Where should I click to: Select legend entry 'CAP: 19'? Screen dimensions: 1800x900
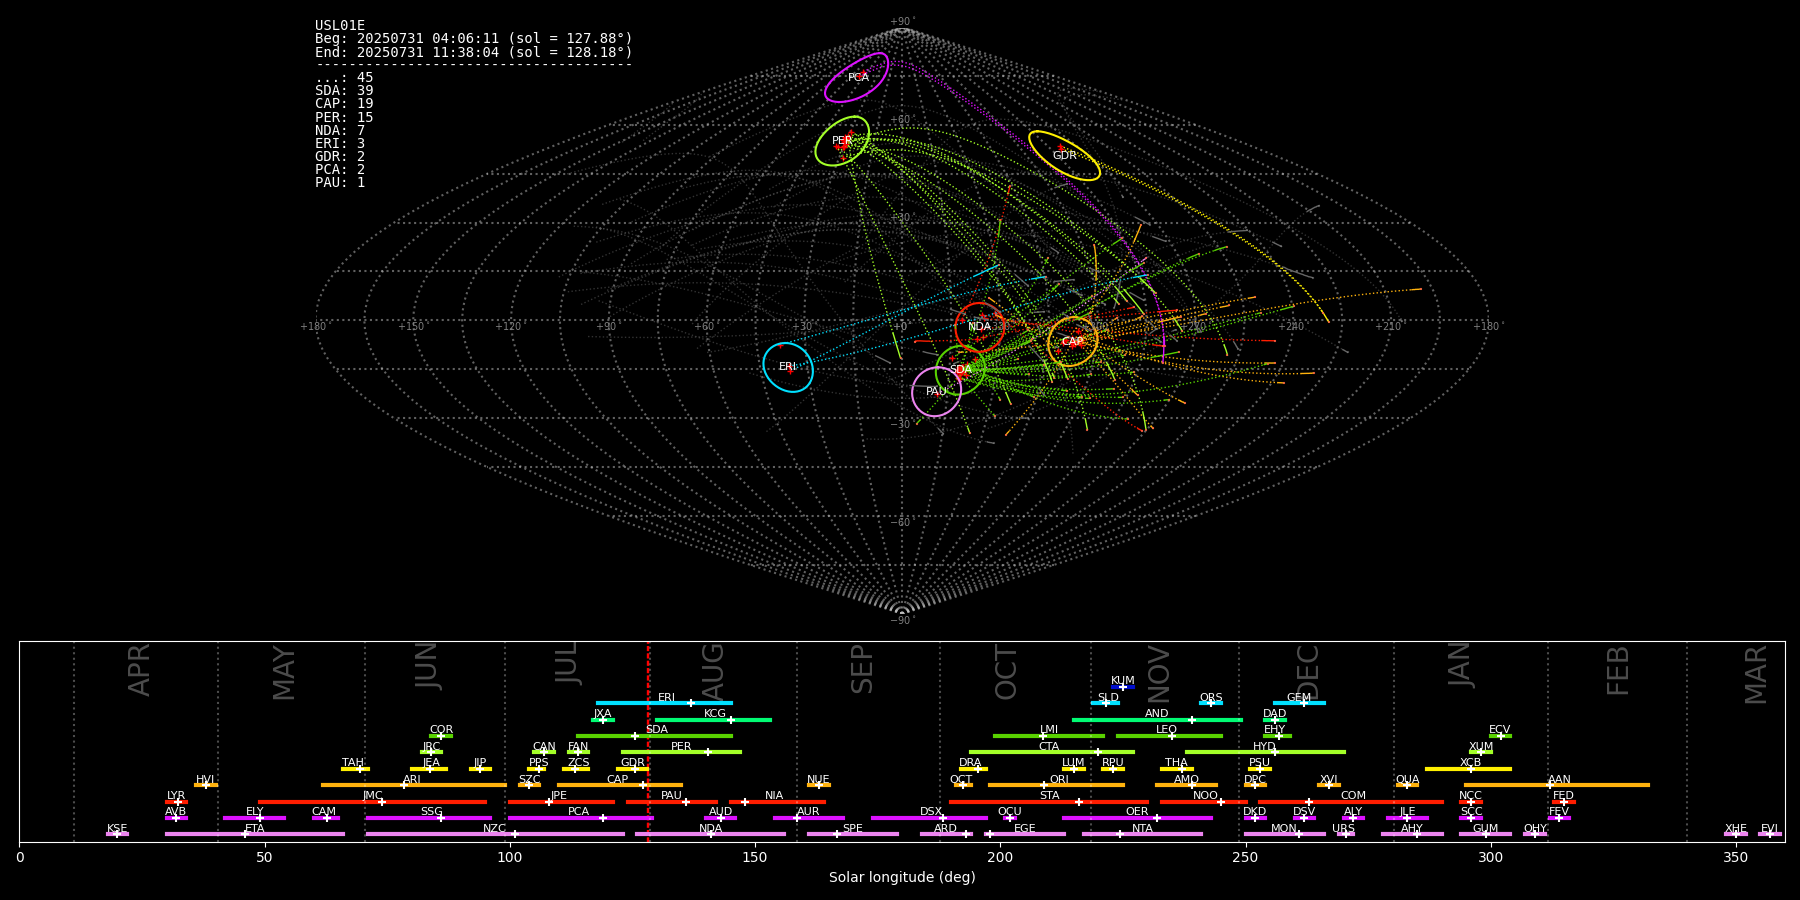pos(344,104)
